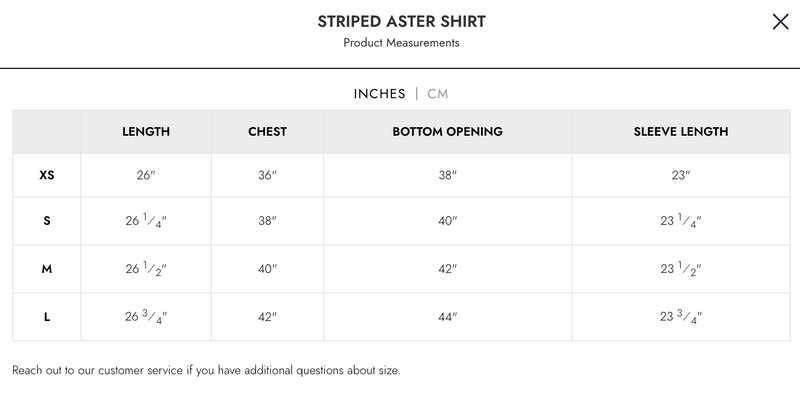The width and height of the screenshot is (800, 402).
Task: Click the Product Measurements subtitle
Action: (x=402, y=43)
